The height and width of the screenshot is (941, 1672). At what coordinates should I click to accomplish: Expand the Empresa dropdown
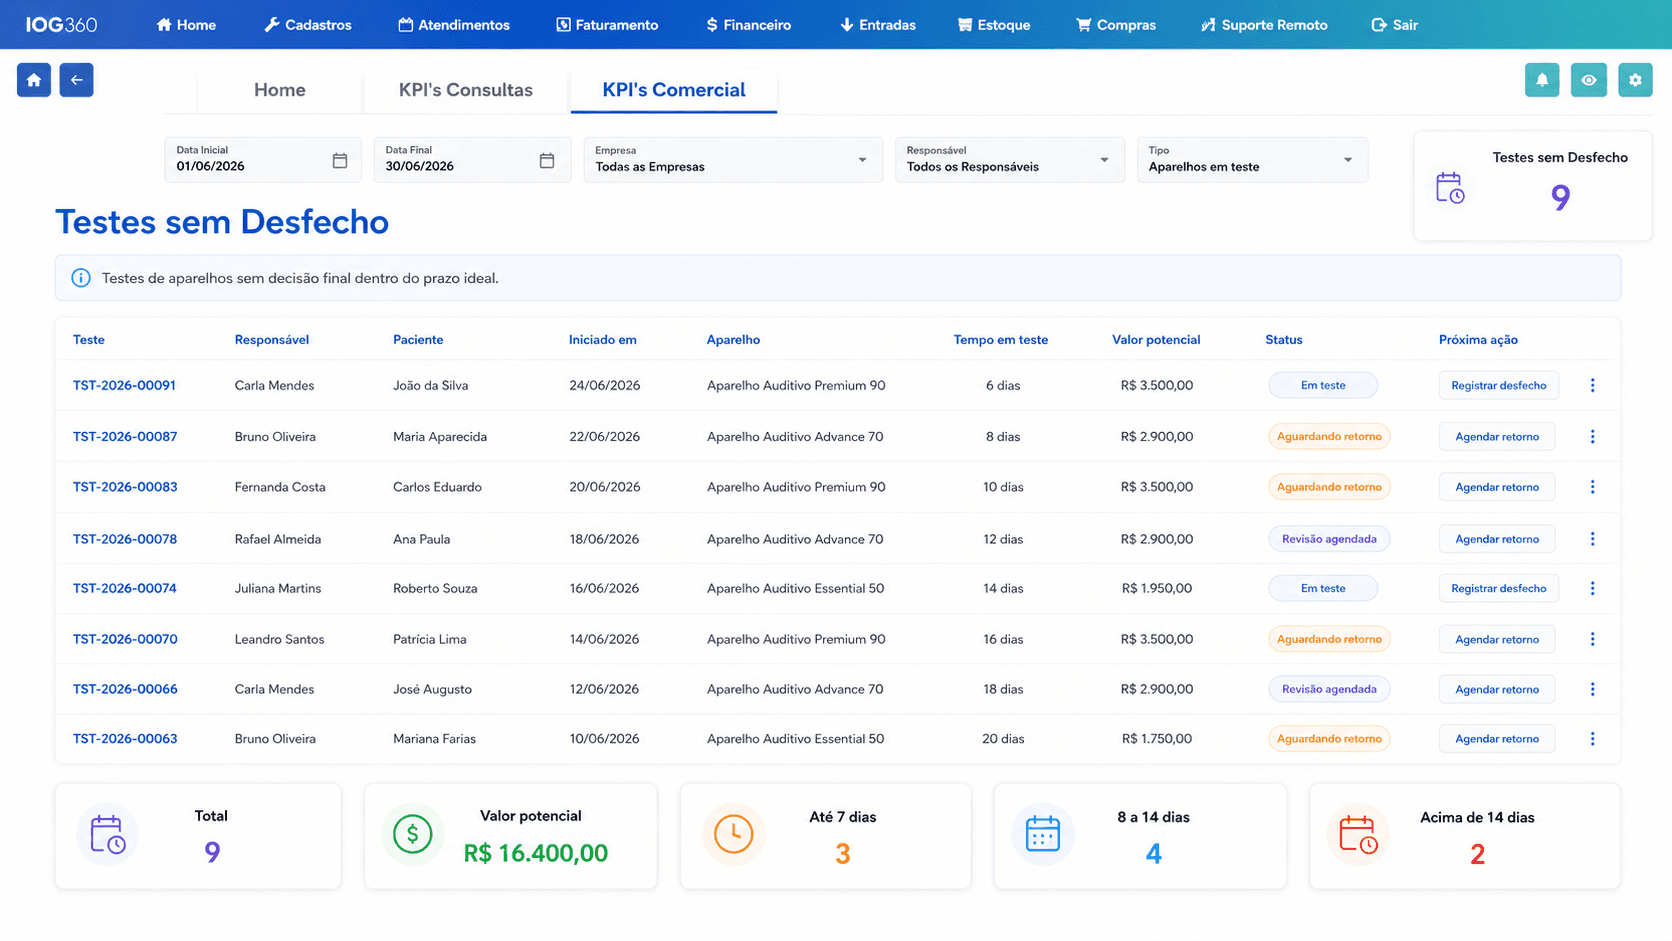pyautogui.click(x=733, y=160)
